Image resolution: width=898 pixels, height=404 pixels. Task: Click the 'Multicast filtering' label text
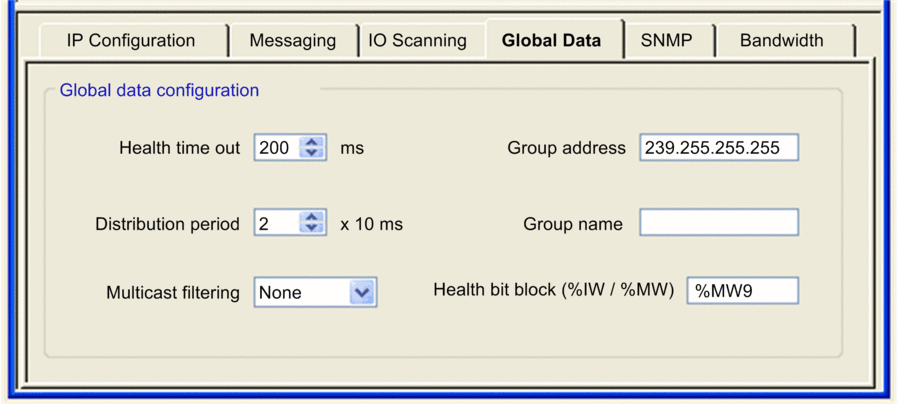pos(173,293)
